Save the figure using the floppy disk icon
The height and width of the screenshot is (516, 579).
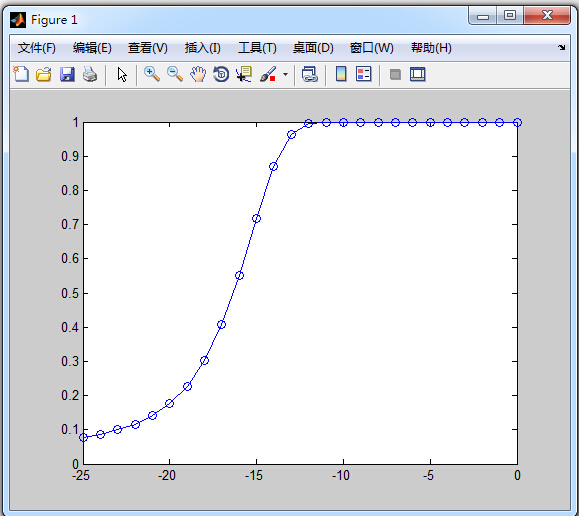tap(67, 74)
